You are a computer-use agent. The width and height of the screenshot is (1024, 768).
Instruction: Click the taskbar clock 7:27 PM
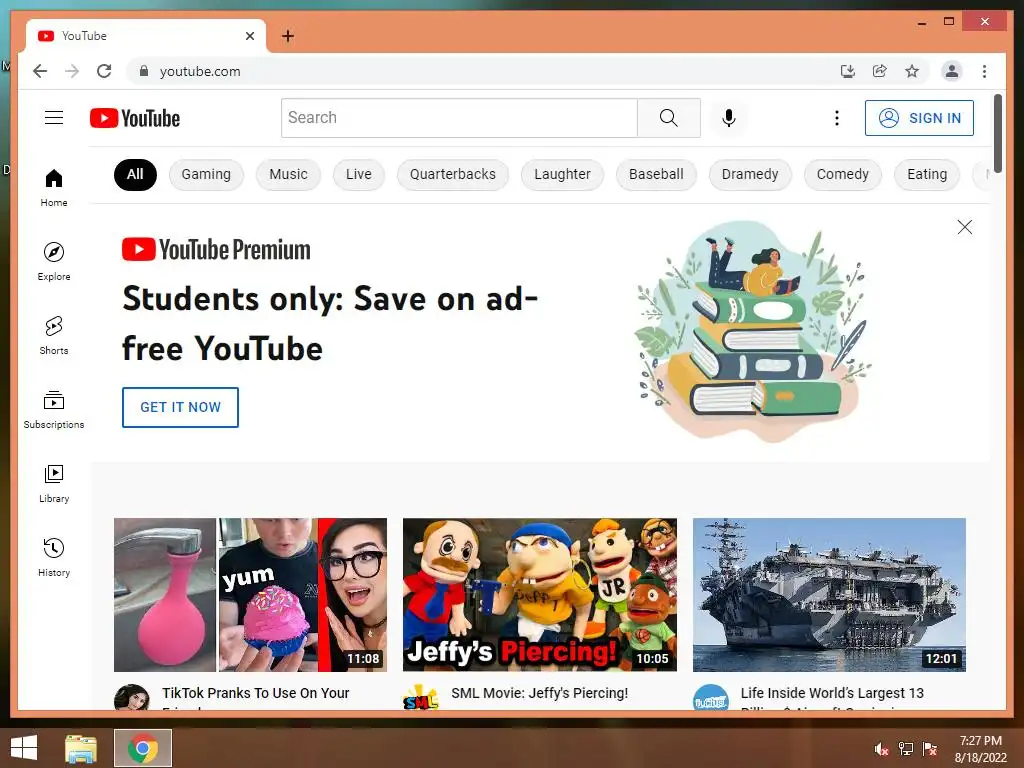coord(980,741)
